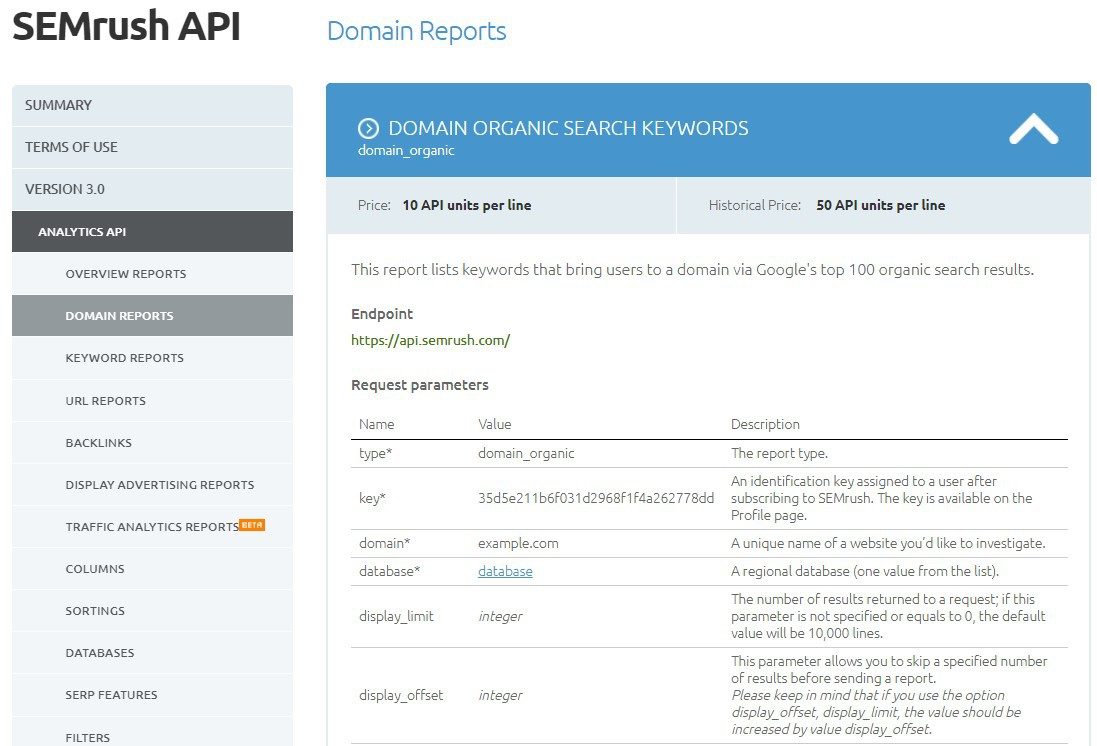Open the Summary sidebar item

pyautogui.click(x=153, y=105)
